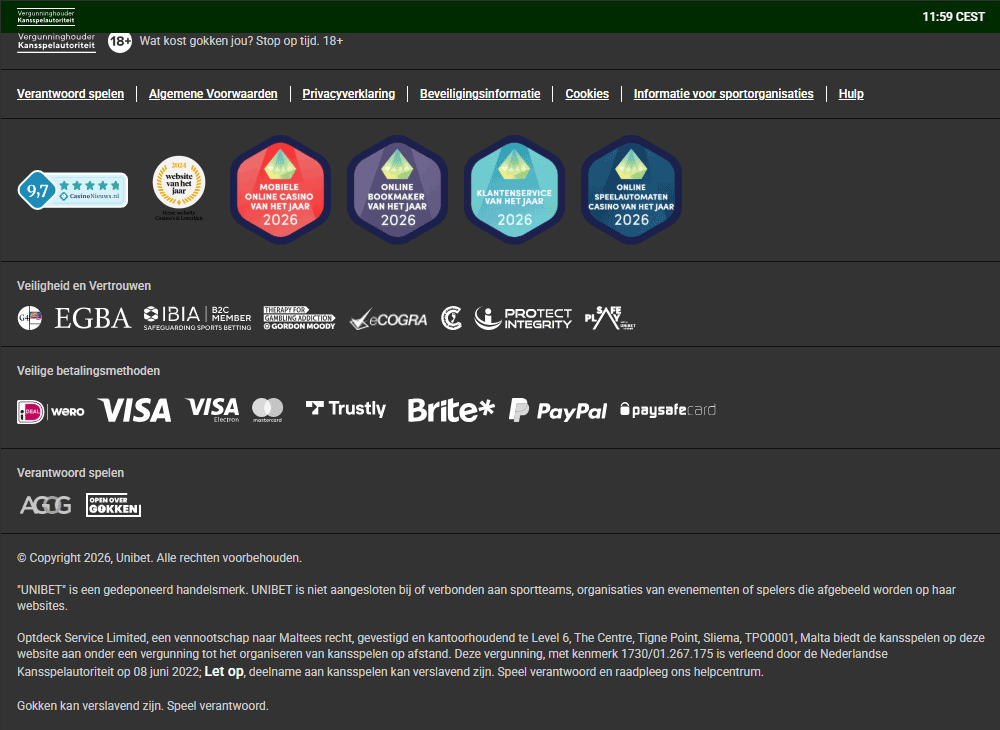
Task: Click the 'Veiligheid en Vertrouwen' heading
Action: click(84, 286)
